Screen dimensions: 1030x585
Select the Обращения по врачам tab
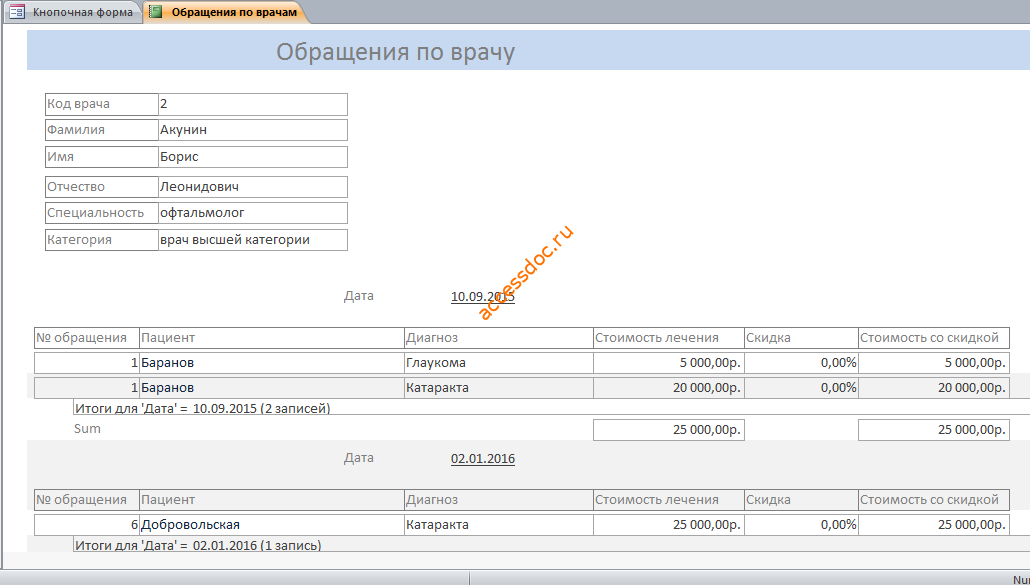227,12
